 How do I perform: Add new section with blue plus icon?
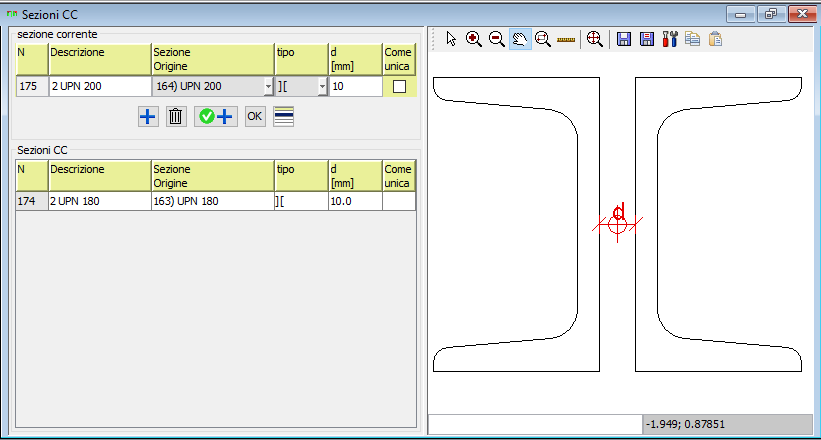coord(148,116)
